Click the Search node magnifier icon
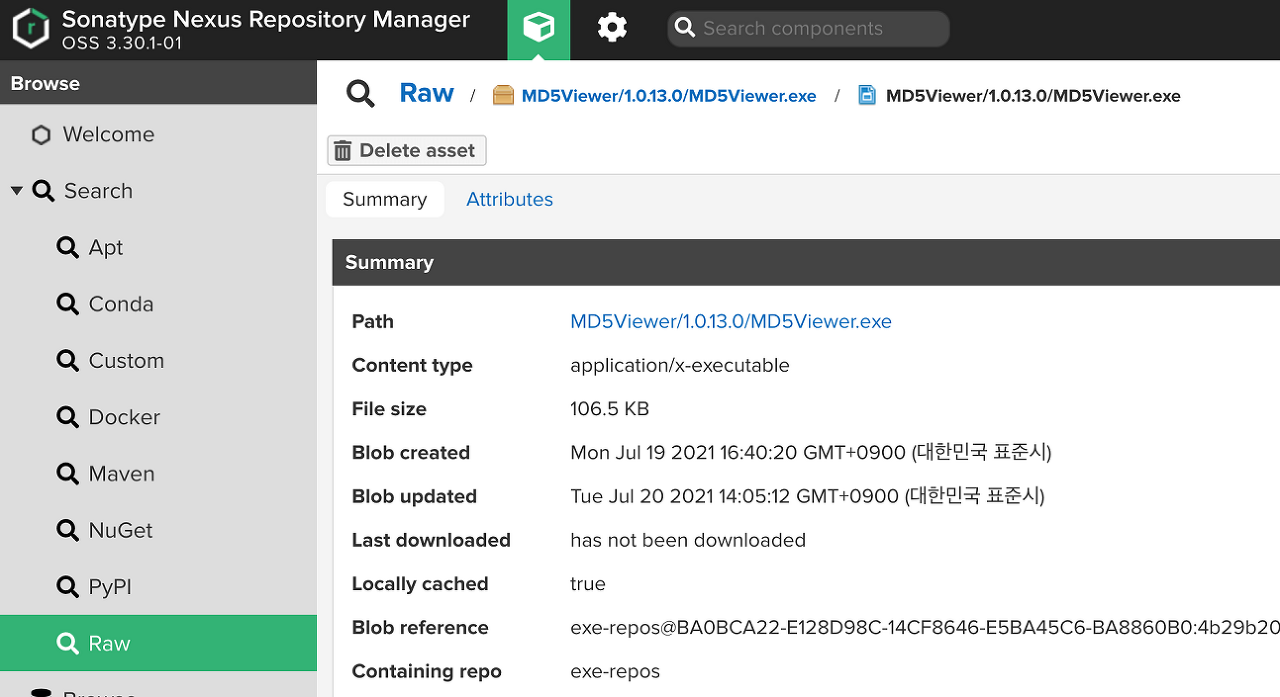The image size is (1280, 697). [43, 191]
